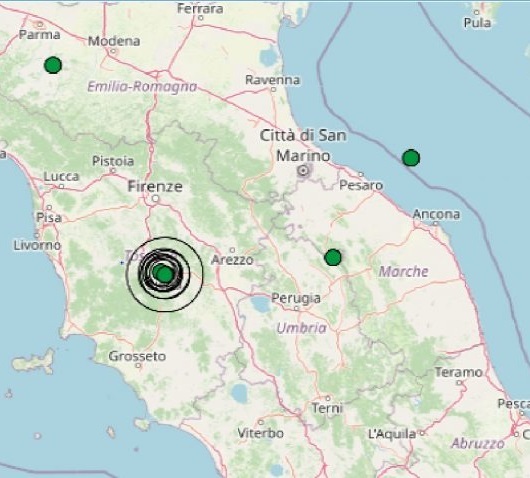The height and width of the screenshot is (478, 530).
Task: Select the Terni city label
Action: pos(327,408)
